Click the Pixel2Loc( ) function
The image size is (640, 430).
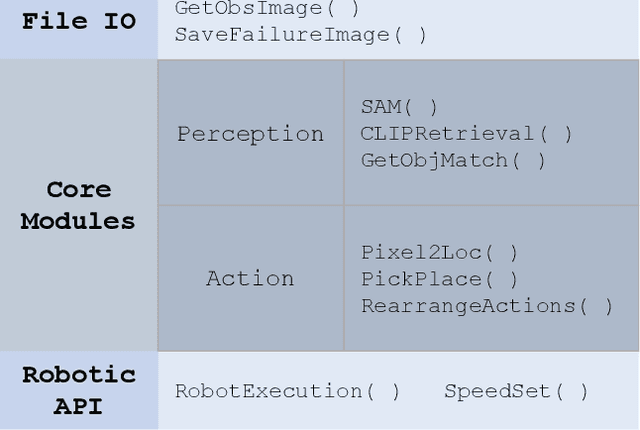pos(439,252)
